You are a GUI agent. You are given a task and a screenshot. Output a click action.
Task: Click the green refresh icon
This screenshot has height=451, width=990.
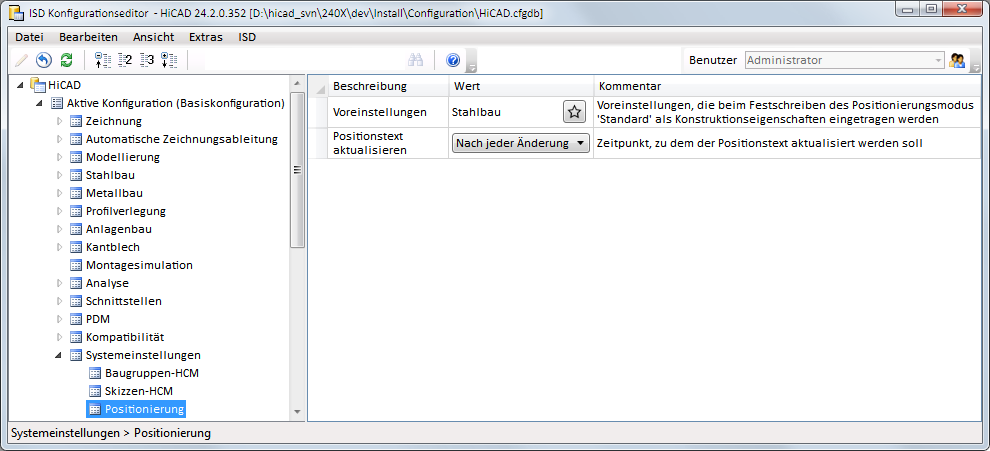(66, 60)
